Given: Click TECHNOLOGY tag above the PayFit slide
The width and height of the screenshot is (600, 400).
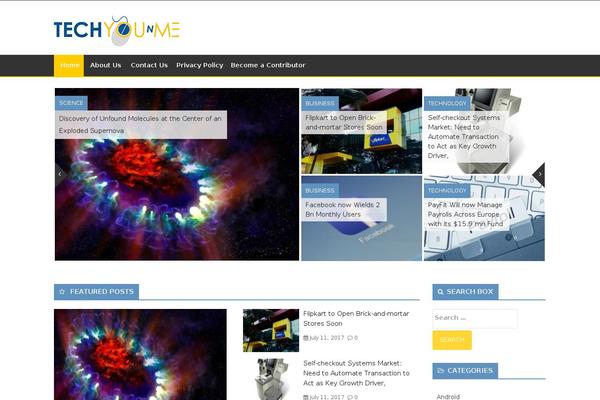Looking at the screenshot, I should [447, 191].
